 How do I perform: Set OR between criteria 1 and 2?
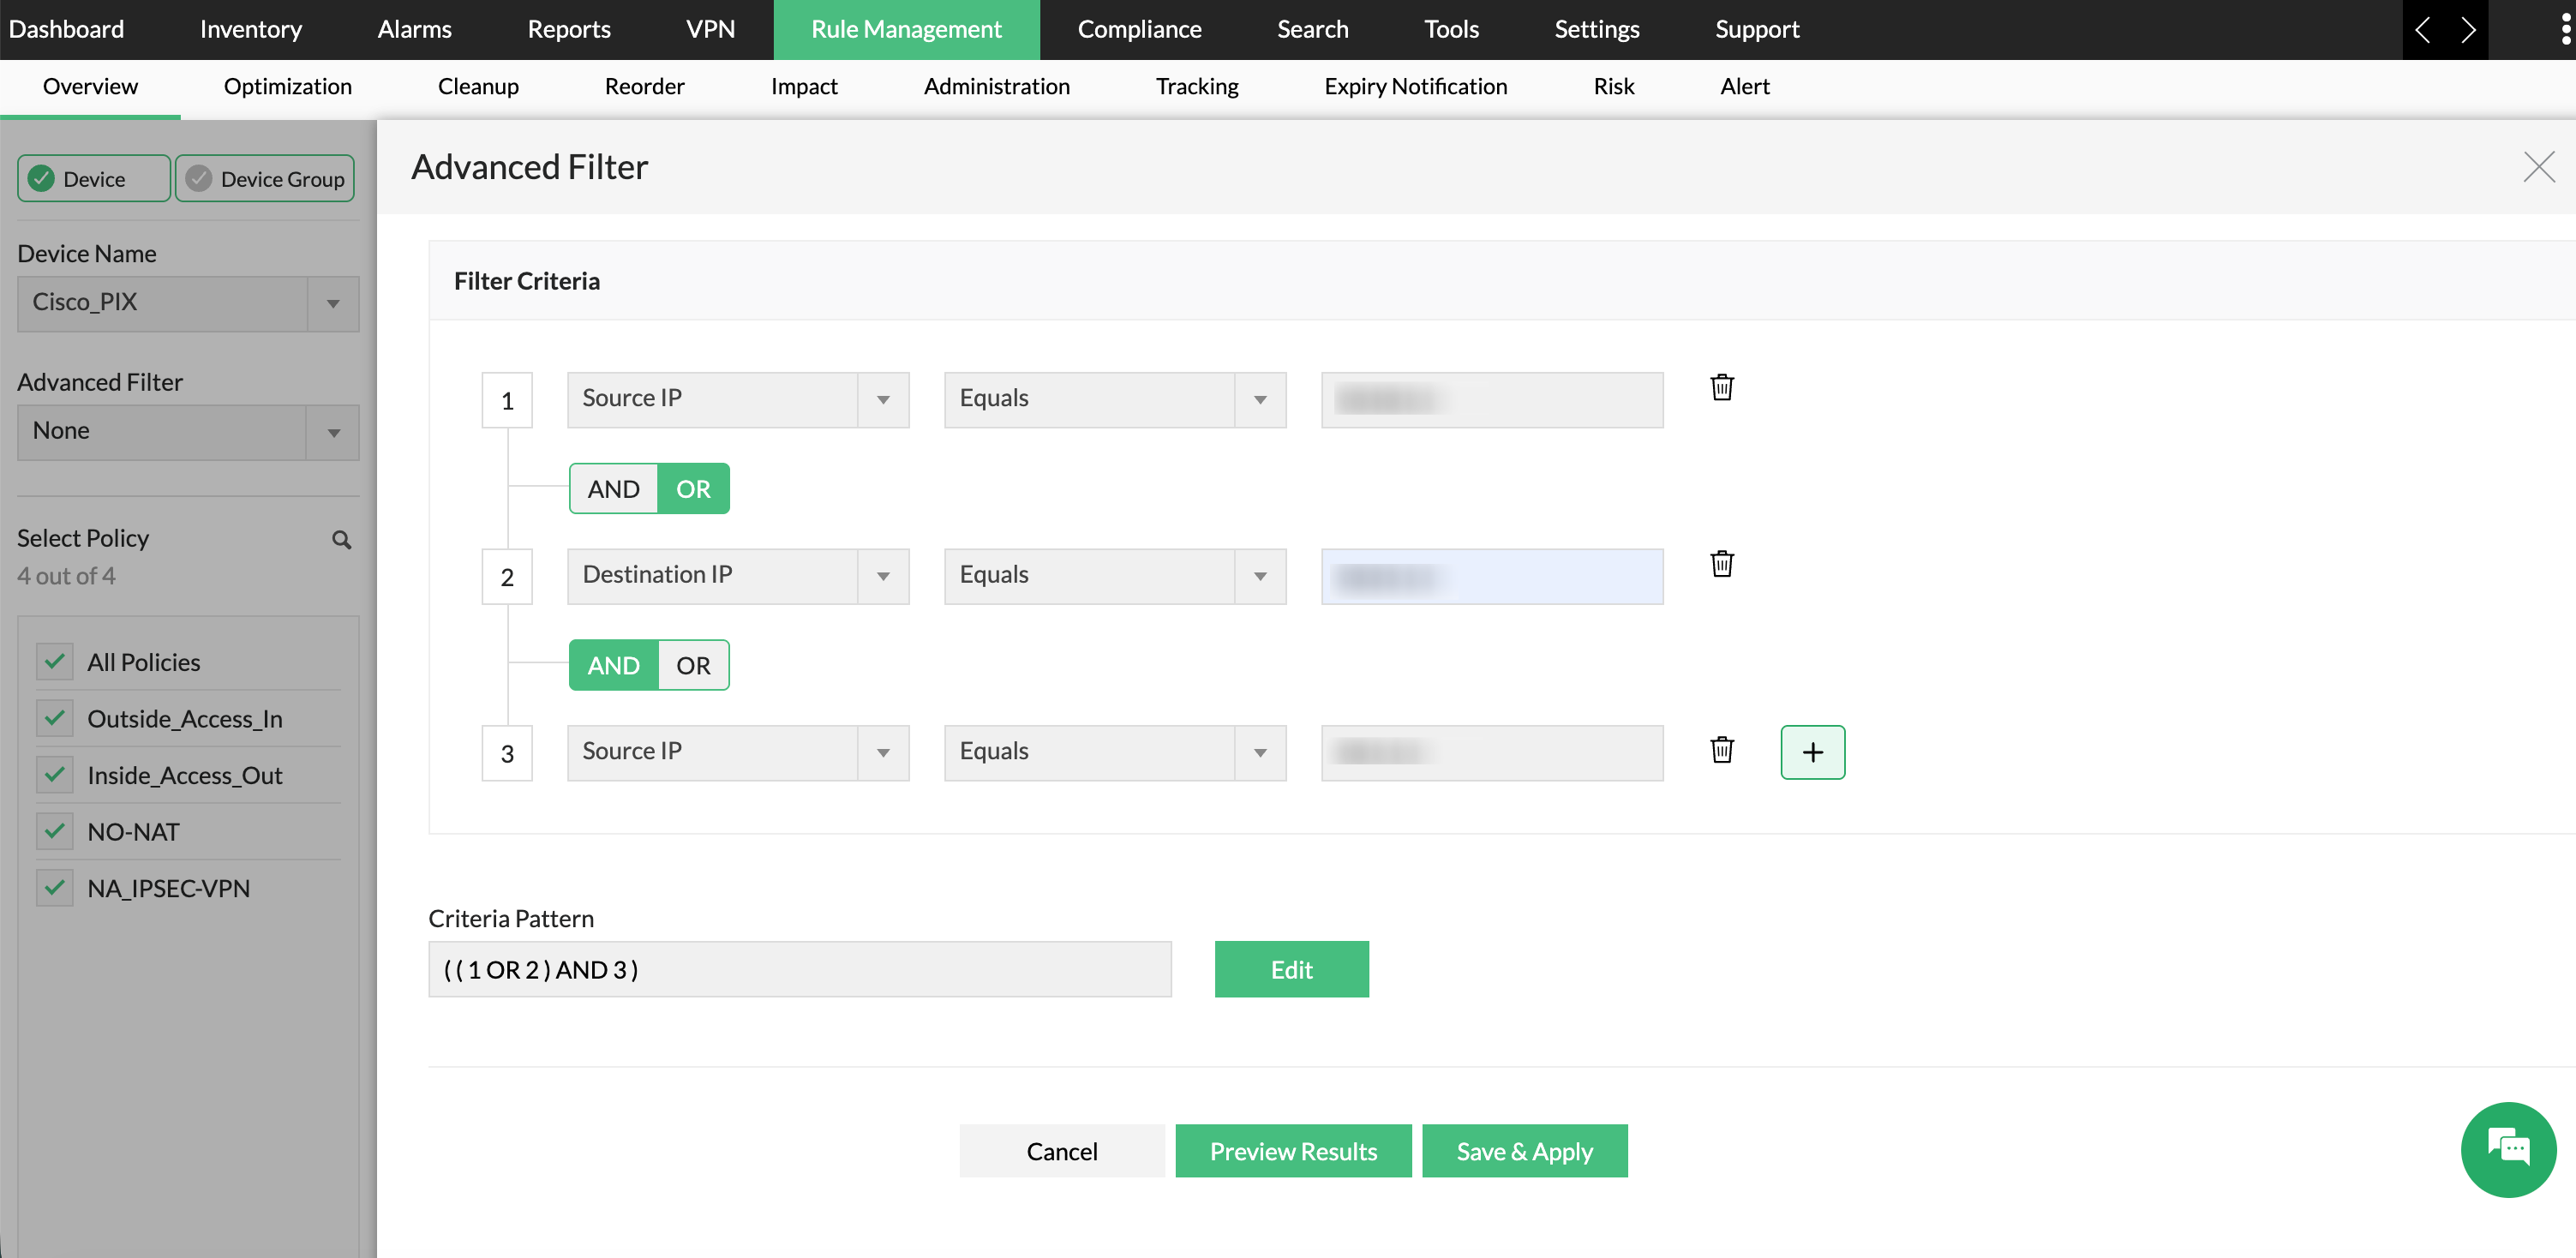(x=693, y=489)
